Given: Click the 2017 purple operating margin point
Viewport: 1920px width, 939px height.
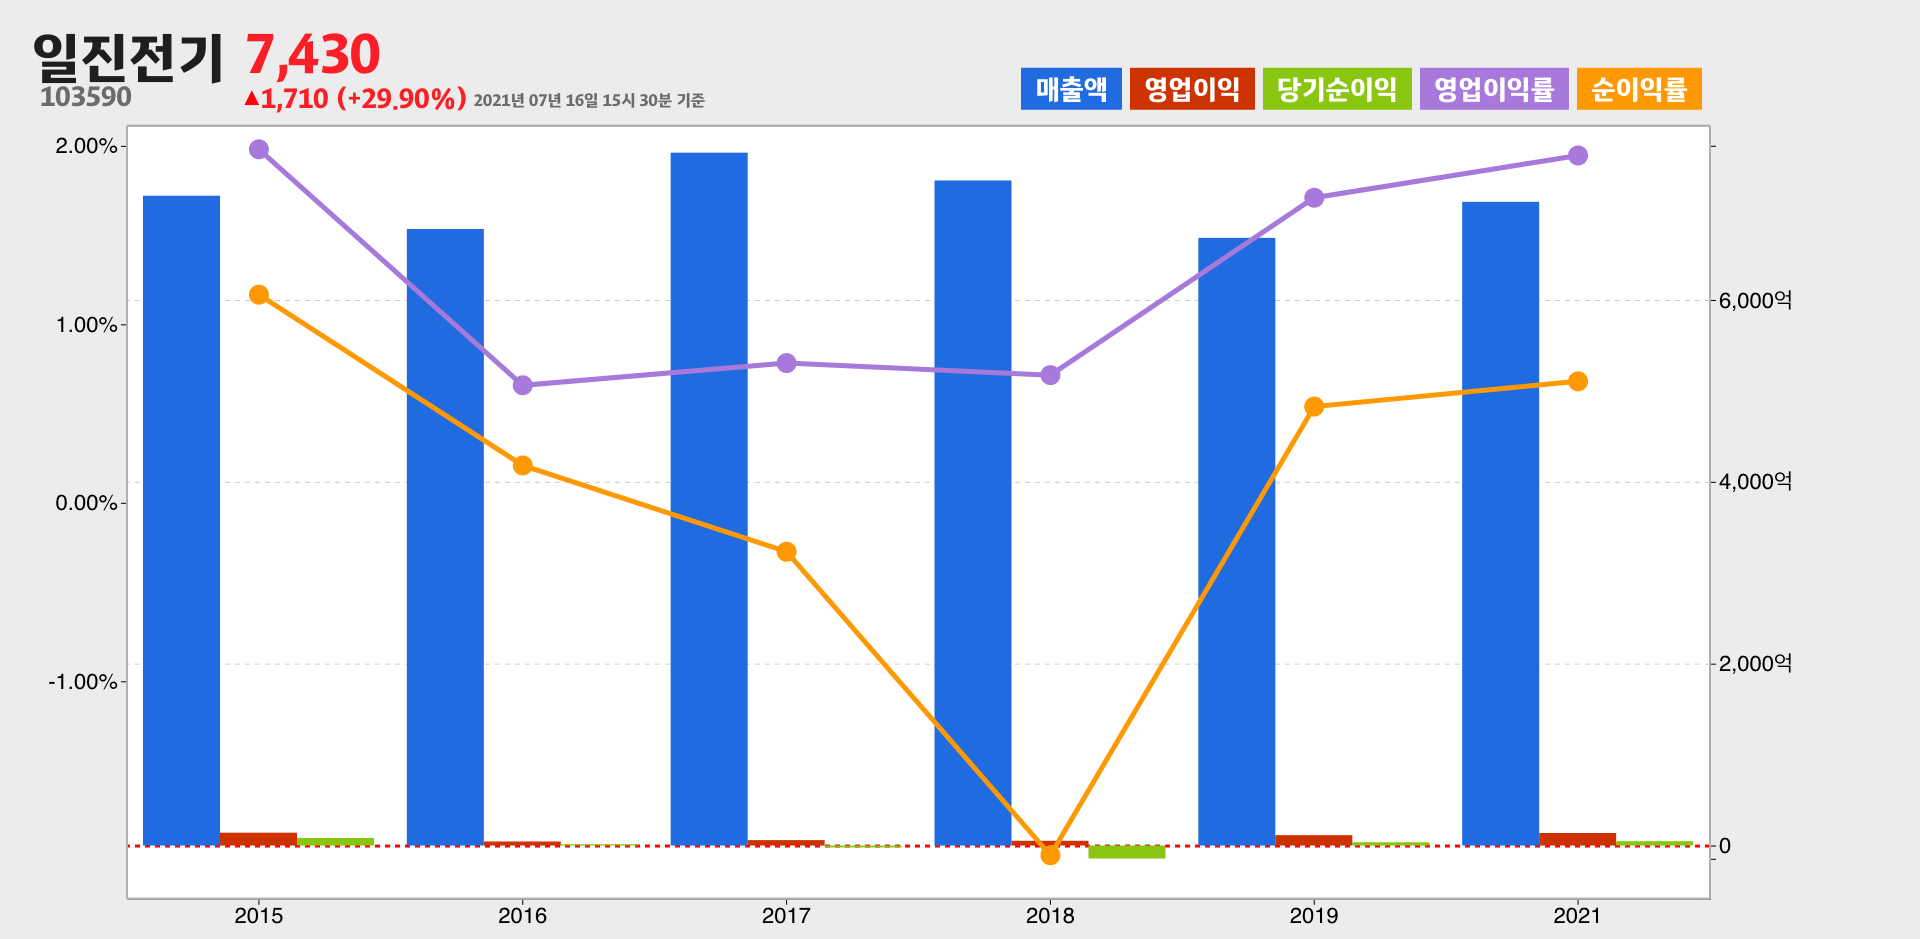Looking at the screenshot, I should [x=787, y=363].
